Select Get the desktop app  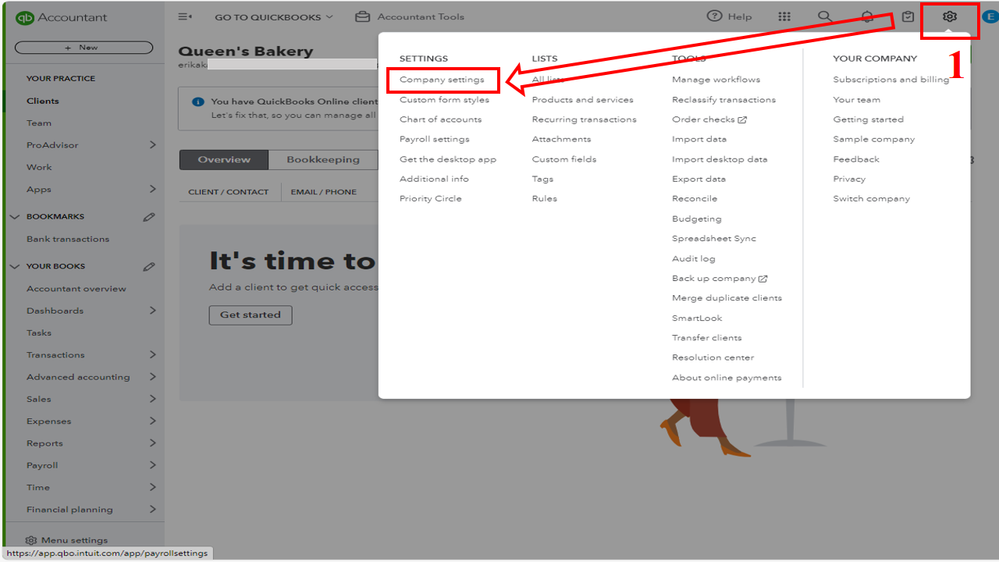(x=447, y=159)
